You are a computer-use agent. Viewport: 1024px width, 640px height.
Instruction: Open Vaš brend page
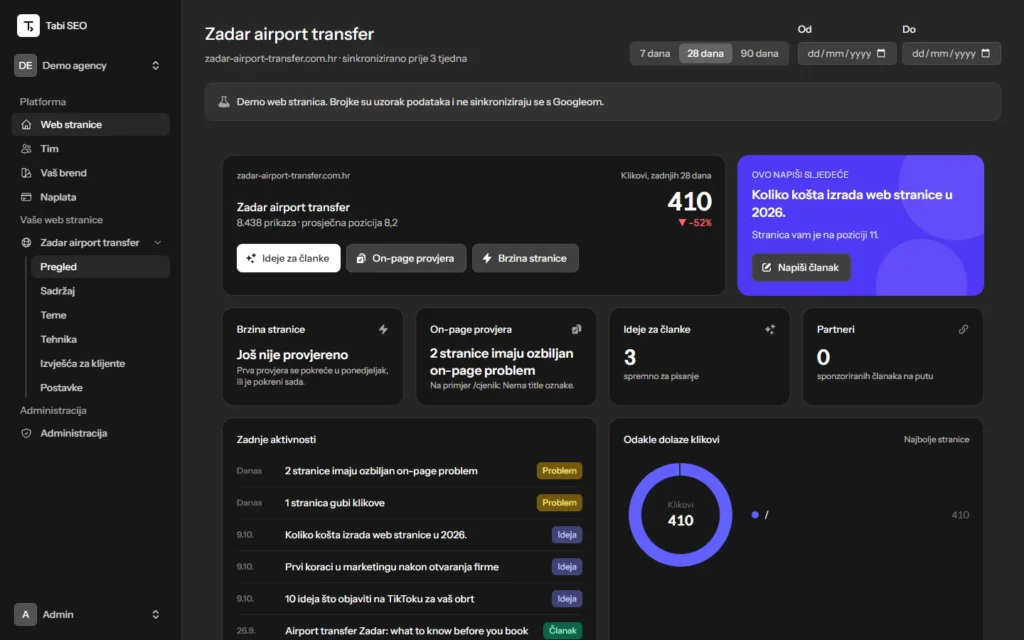[91, 172]
